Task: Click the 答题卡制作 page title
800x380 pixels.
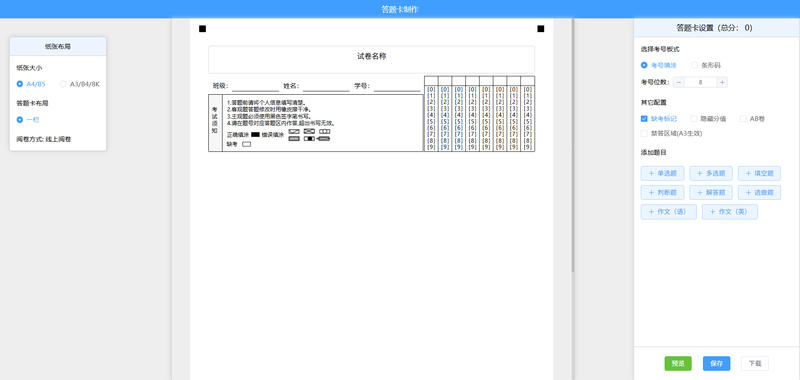Action: (x=400, y=9)
